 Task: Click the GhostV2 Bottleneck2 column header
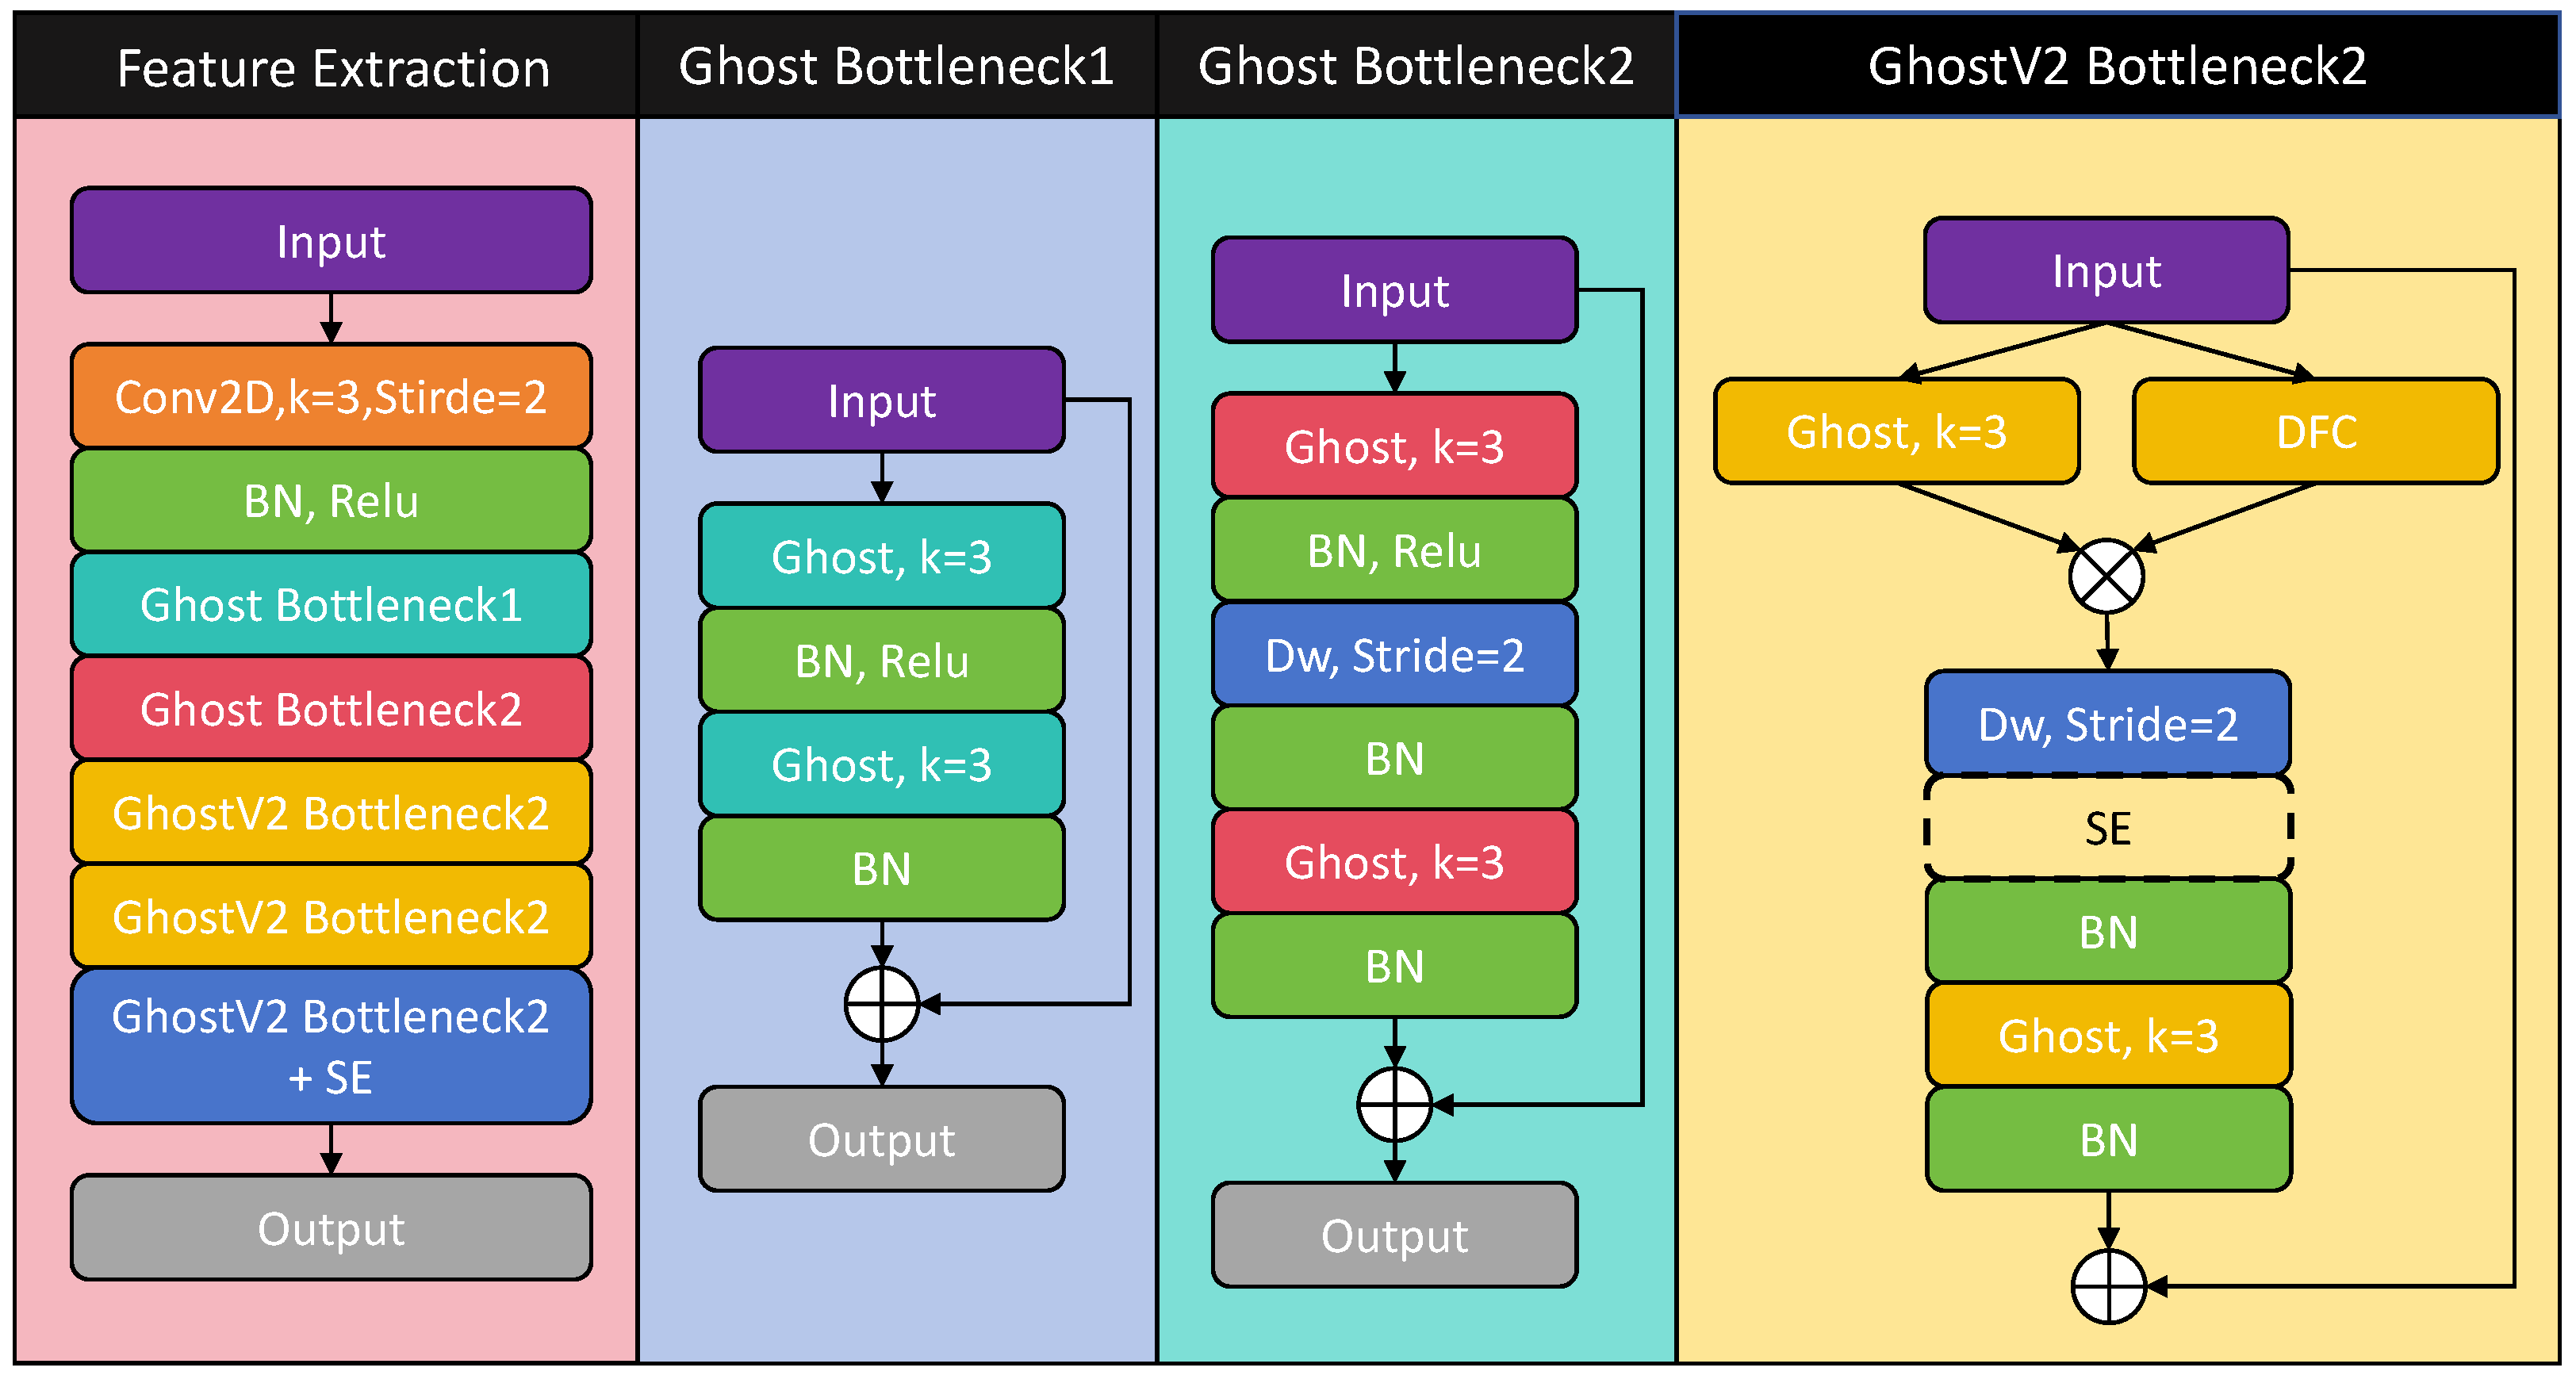click(2116, 66)
